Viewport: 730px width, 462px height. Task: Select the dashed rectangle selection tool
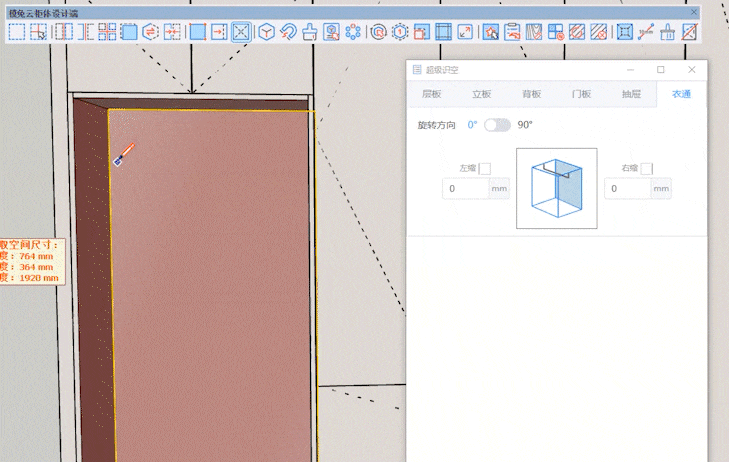pyautogui.click(x=17, y=32)
